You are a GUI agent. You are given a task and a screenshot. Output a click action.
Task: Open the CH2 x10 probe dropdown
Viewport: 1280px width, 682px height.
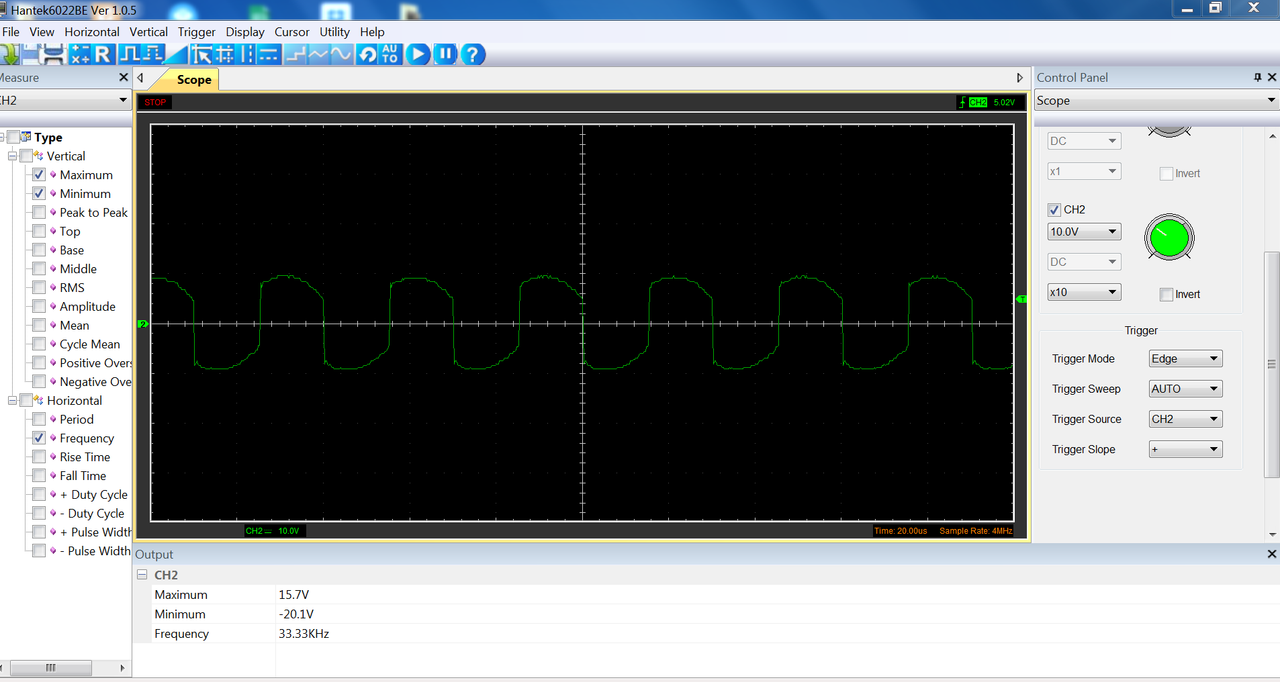[1084, 292]
